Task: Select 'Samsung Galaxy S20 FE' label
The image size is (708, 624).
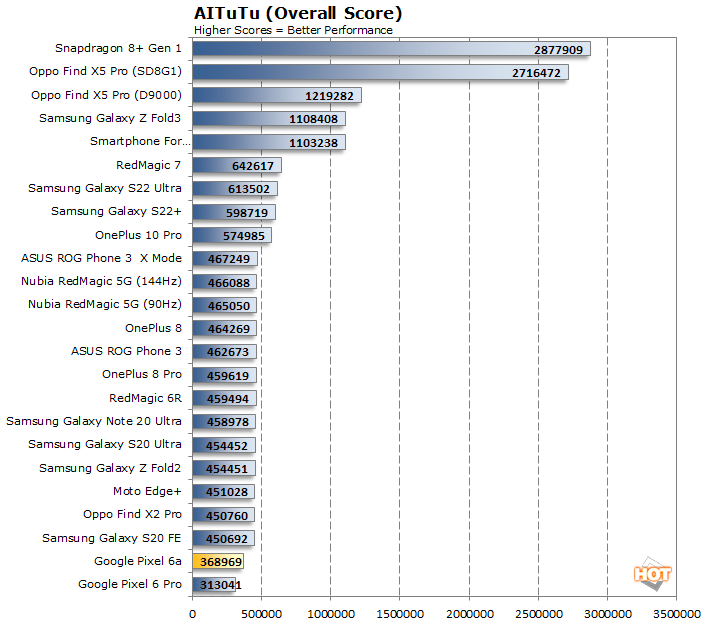Action: point(112,538)
